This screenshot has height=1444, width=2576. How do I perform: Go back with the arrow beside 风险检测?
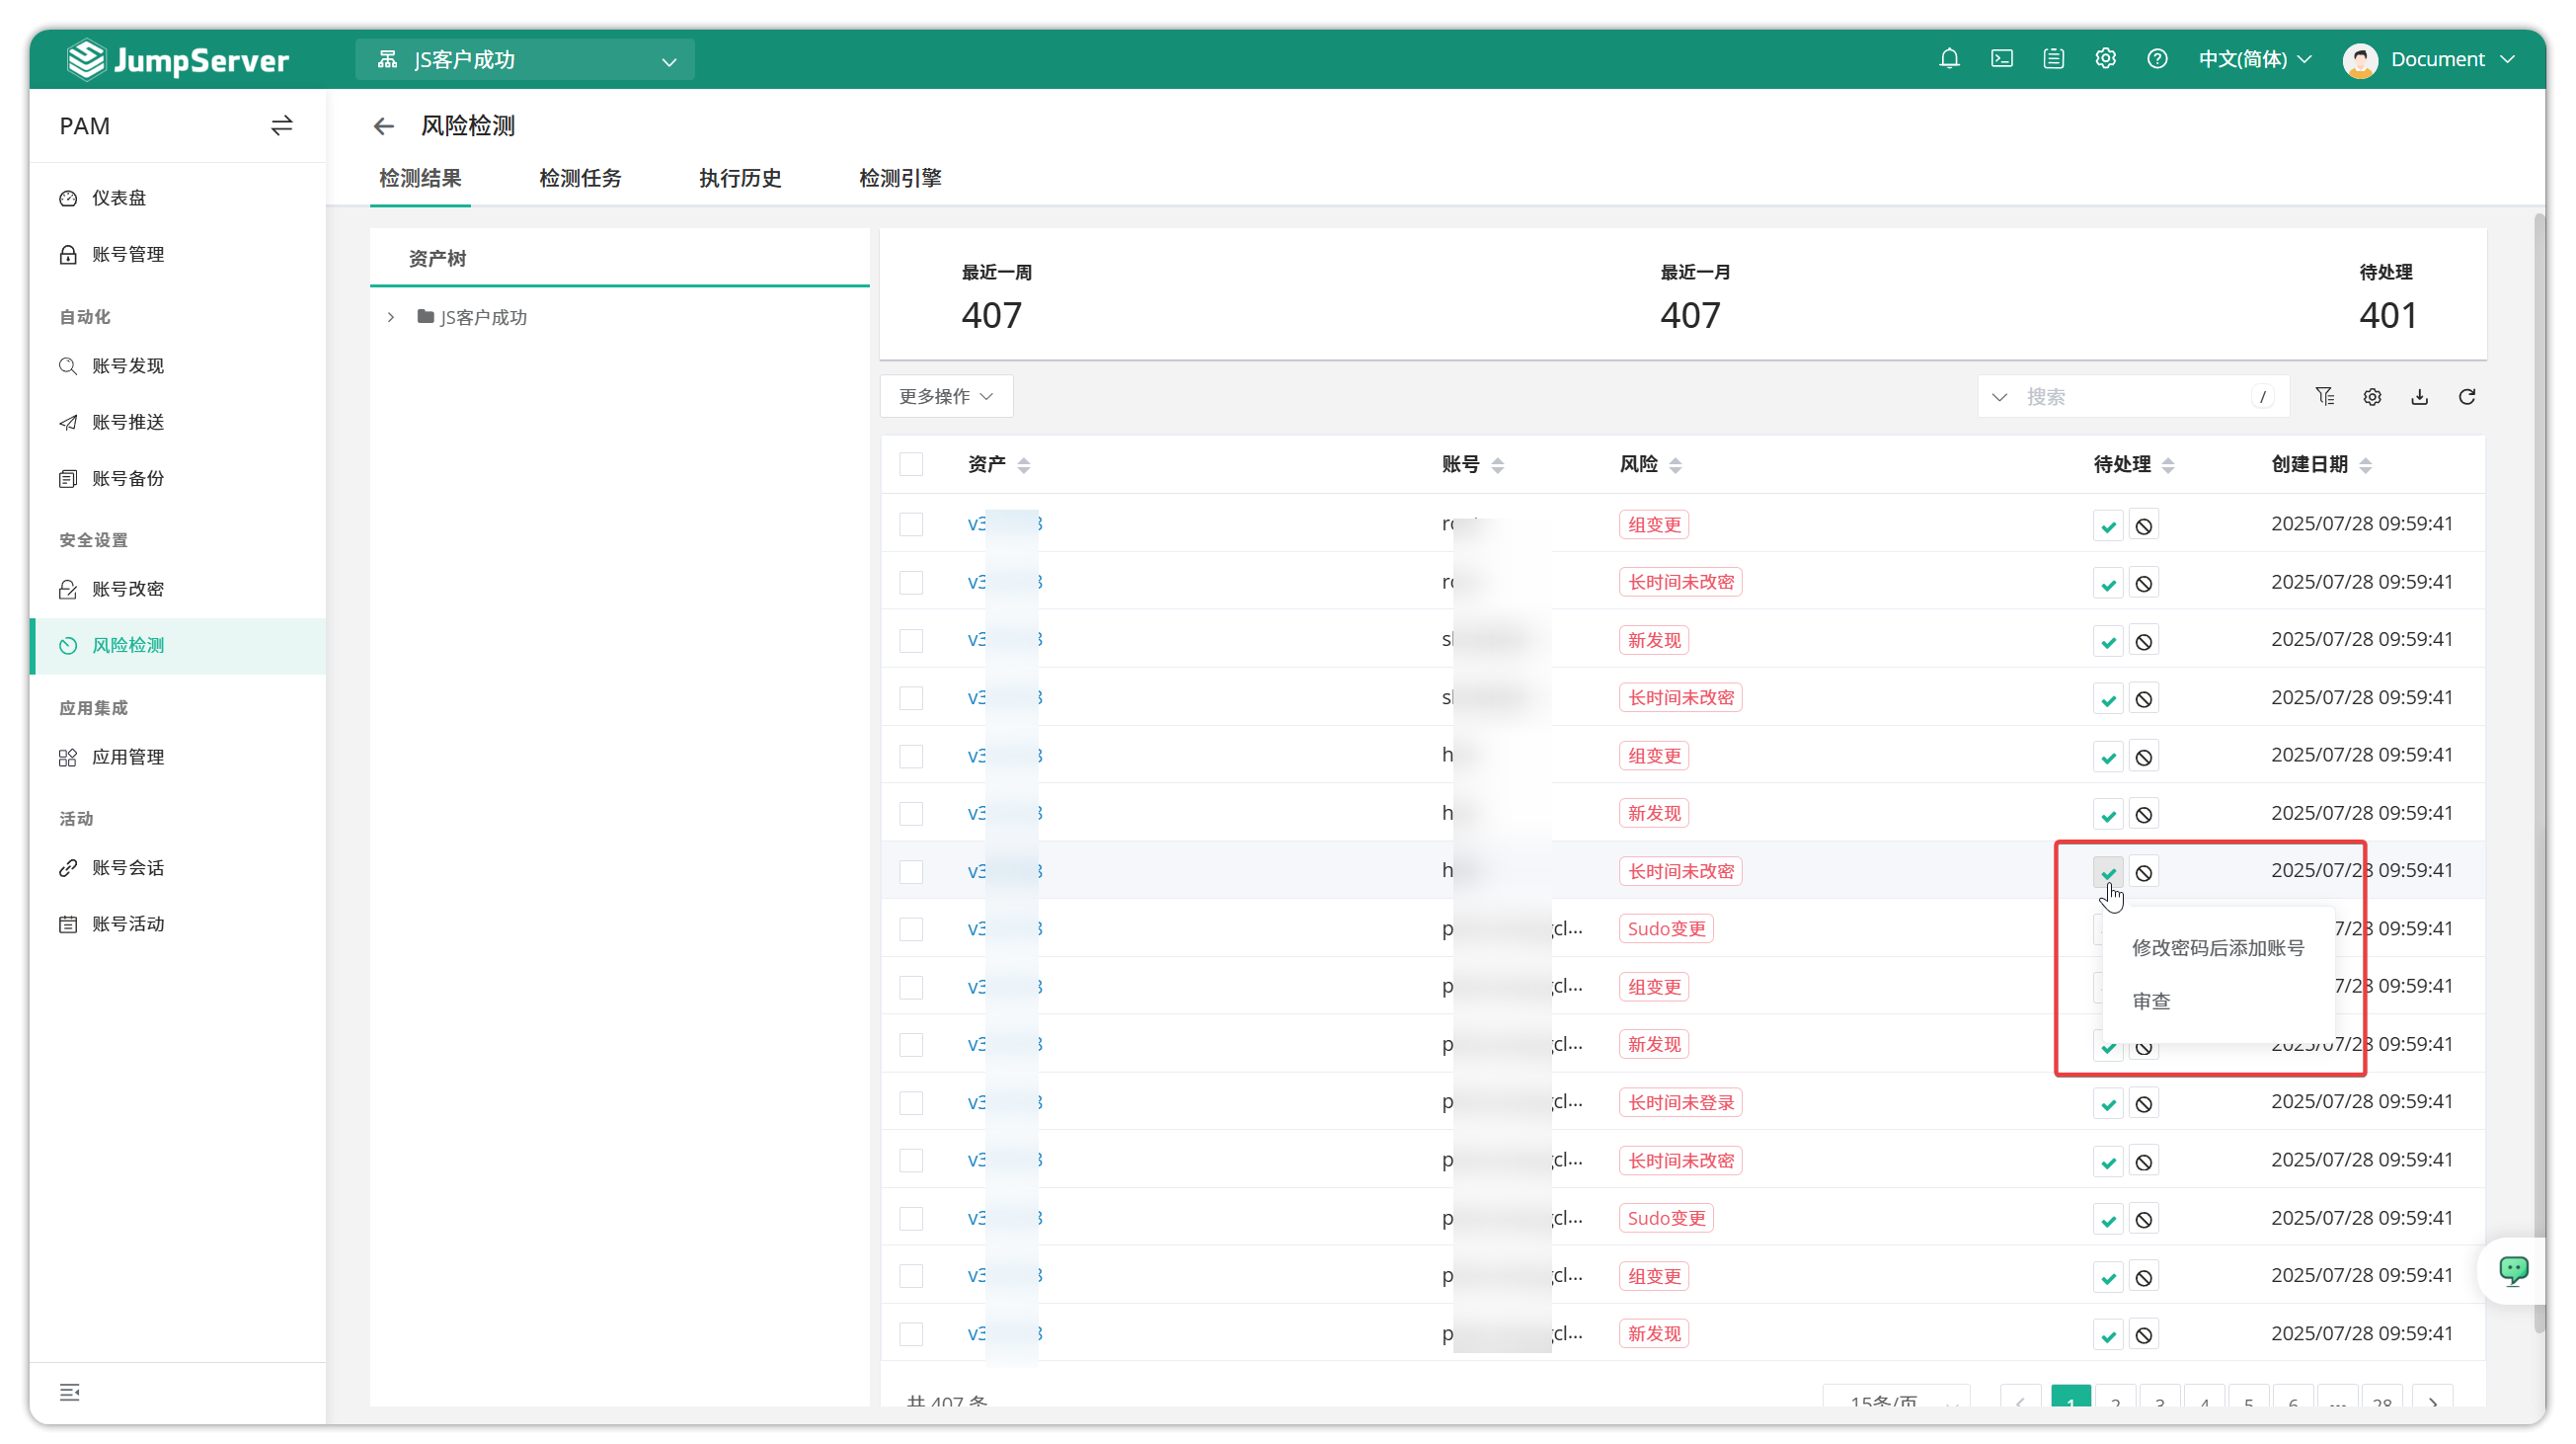384,126
